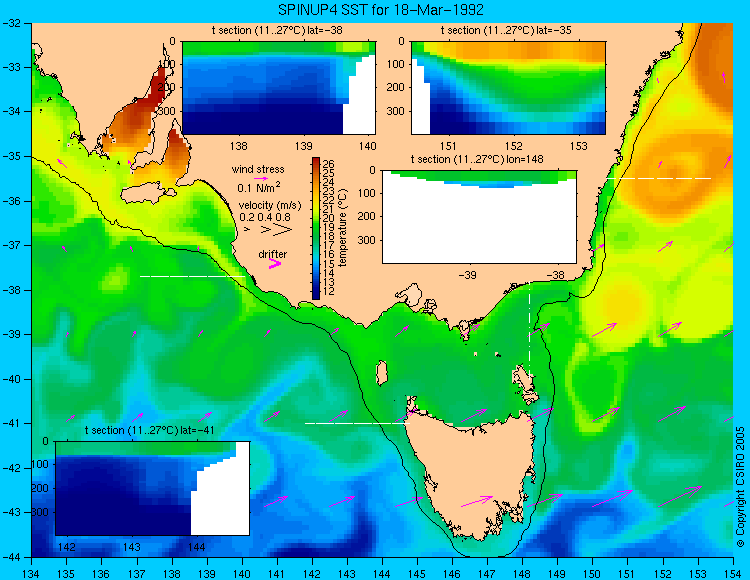
Task: Click the 153 x-axis label in lat=-35 inset
Action: [x=579, y=145]
